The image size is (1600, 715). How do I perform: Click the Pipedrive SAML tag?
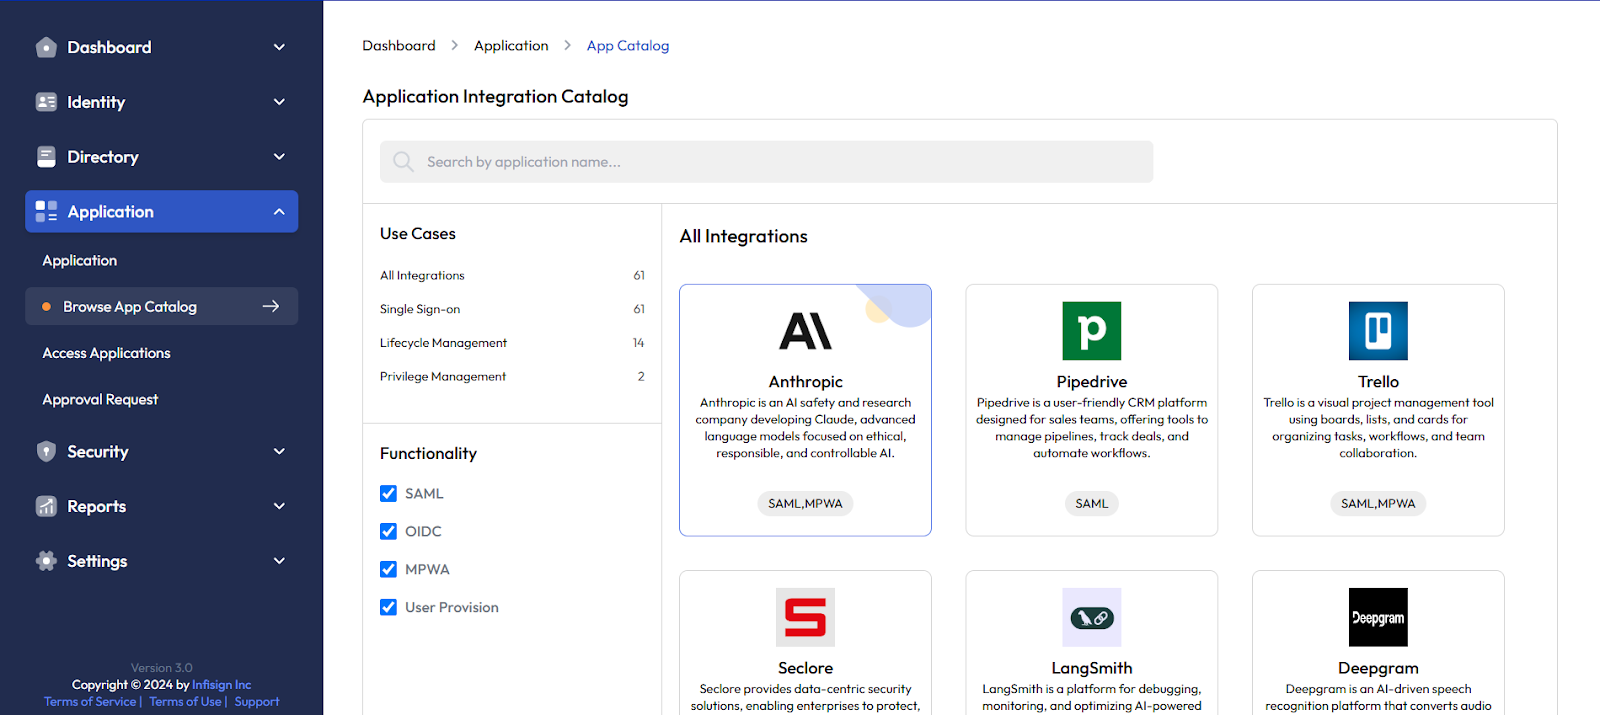[x=1092, y=503]
